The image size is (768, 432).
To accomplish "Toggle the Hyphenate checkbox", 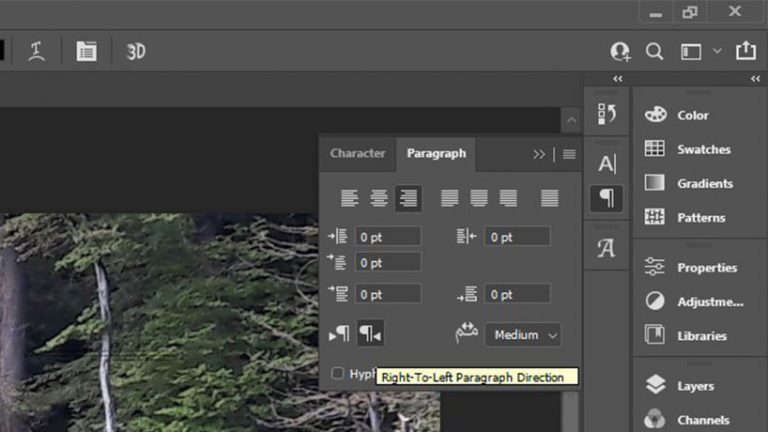I will pos(337,373).
